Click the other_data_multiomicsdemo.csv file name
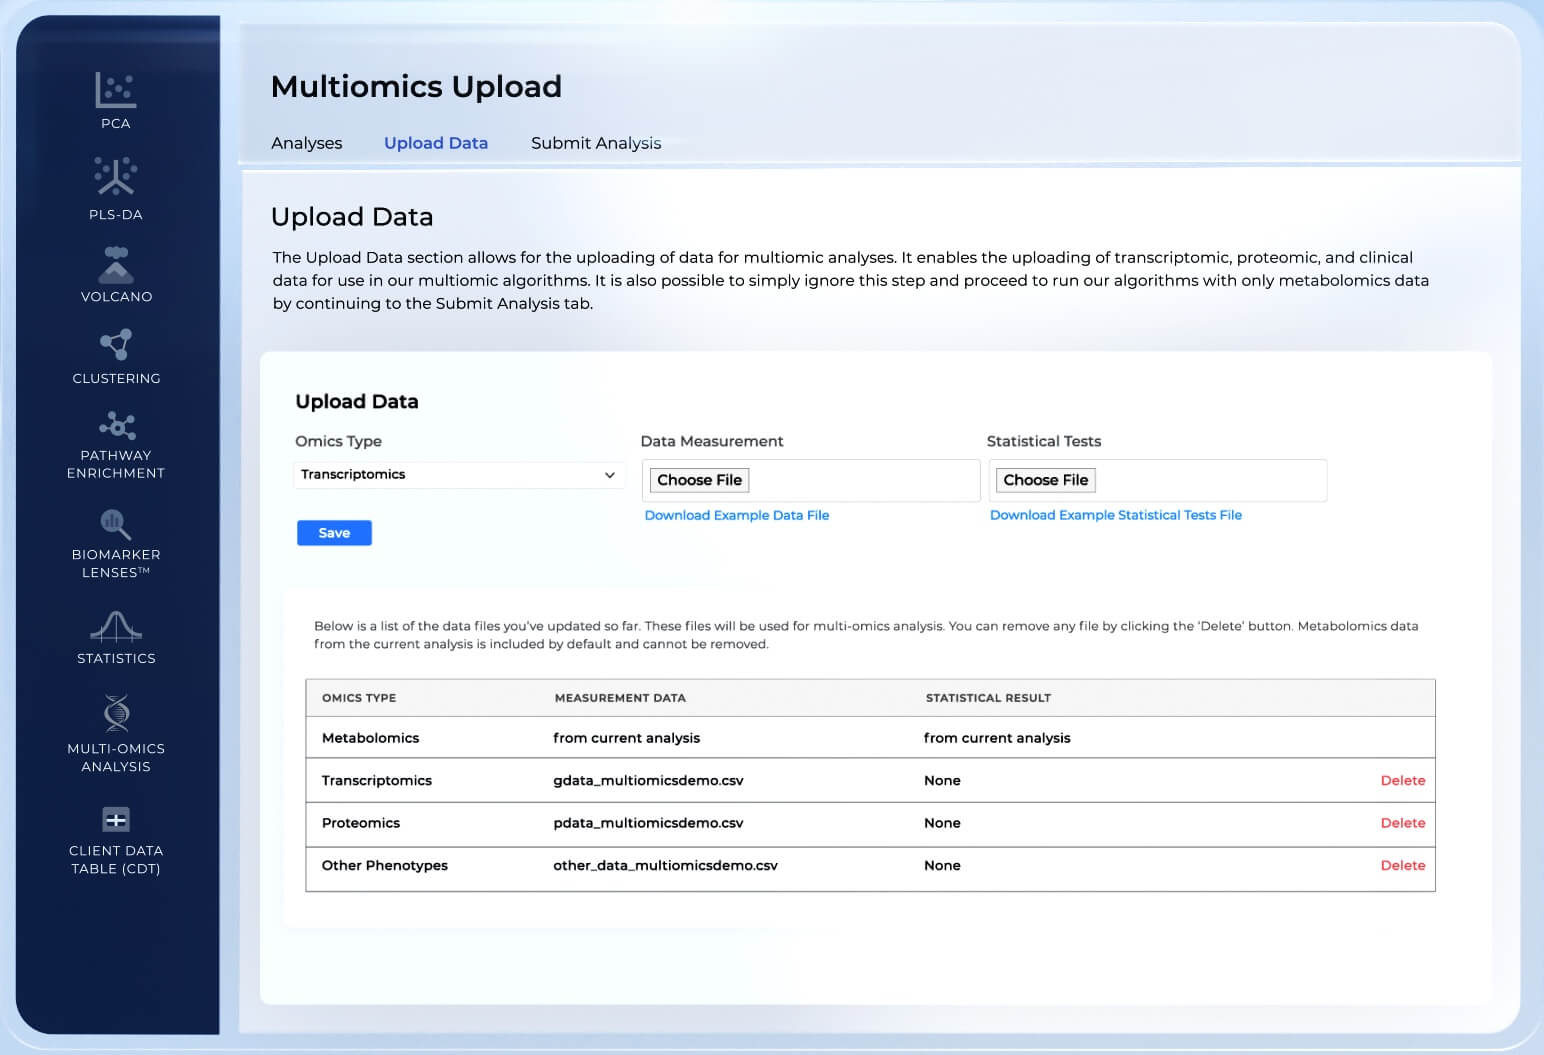Image resolution: width=1544 pixels, height=1055 pixels. pos(665,865)
